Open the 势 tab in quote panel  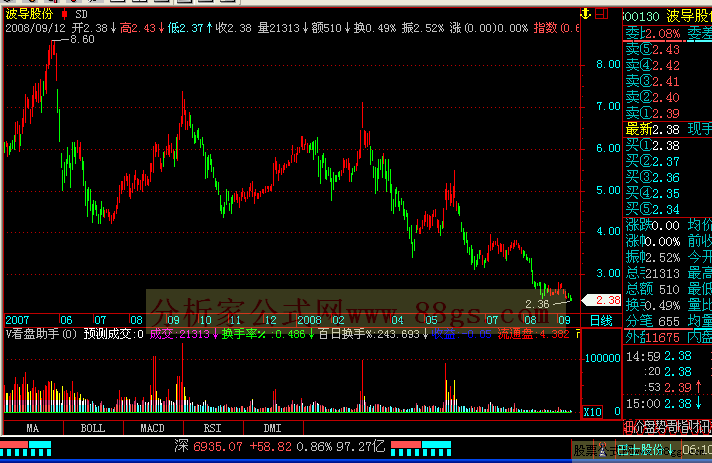pos(660,427)
